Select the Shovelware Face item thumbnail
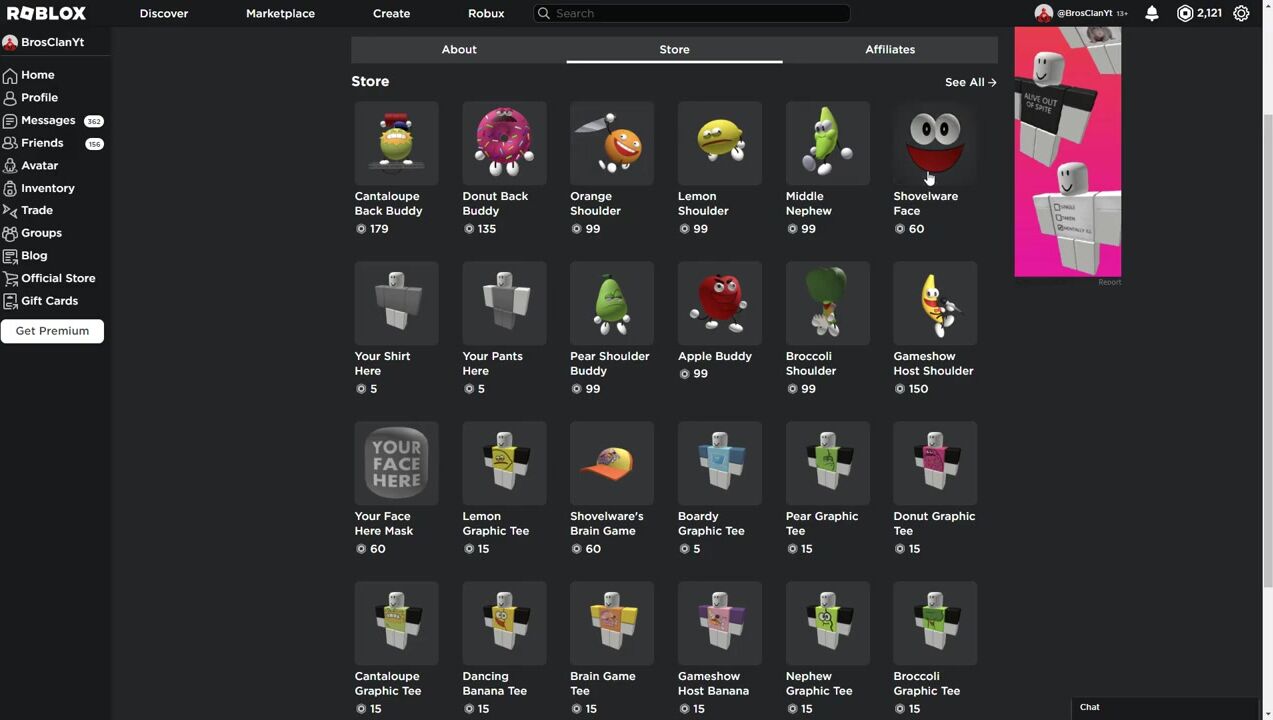The image size is (1273, 720). (935, 143)
